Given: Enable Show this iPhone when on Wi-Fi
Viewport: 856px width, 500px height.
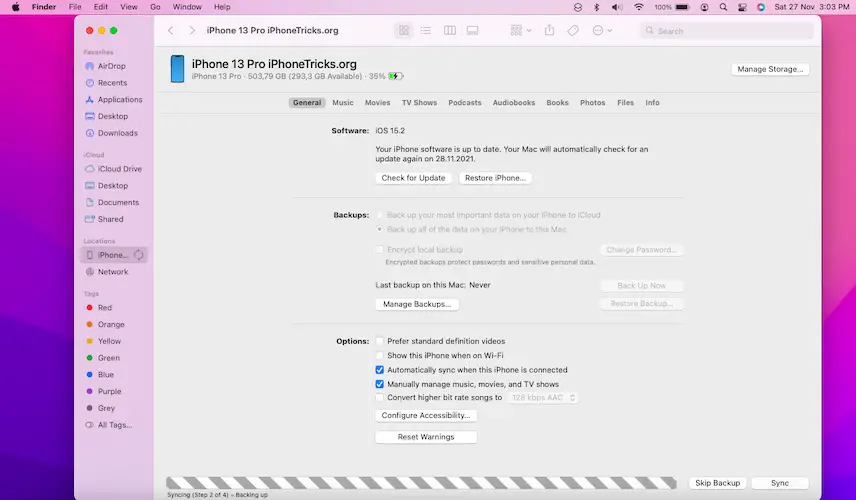Looking at the screenshot, I should click(x=379, y=355).
